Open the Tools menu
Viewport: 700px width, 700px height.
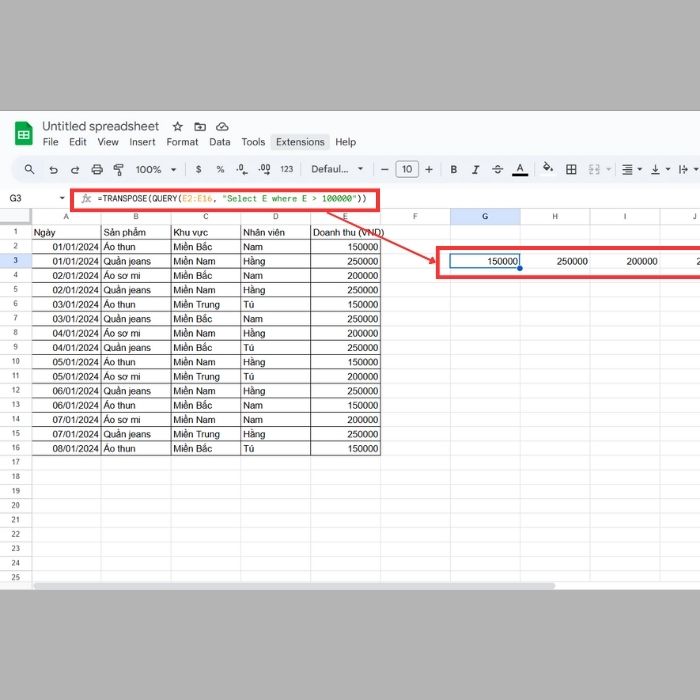coord(253,142)
